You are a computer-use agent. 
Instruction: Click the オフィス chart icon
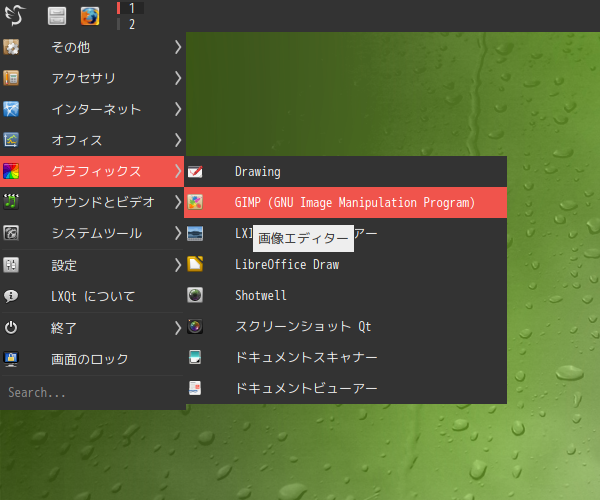pos(11,140)
